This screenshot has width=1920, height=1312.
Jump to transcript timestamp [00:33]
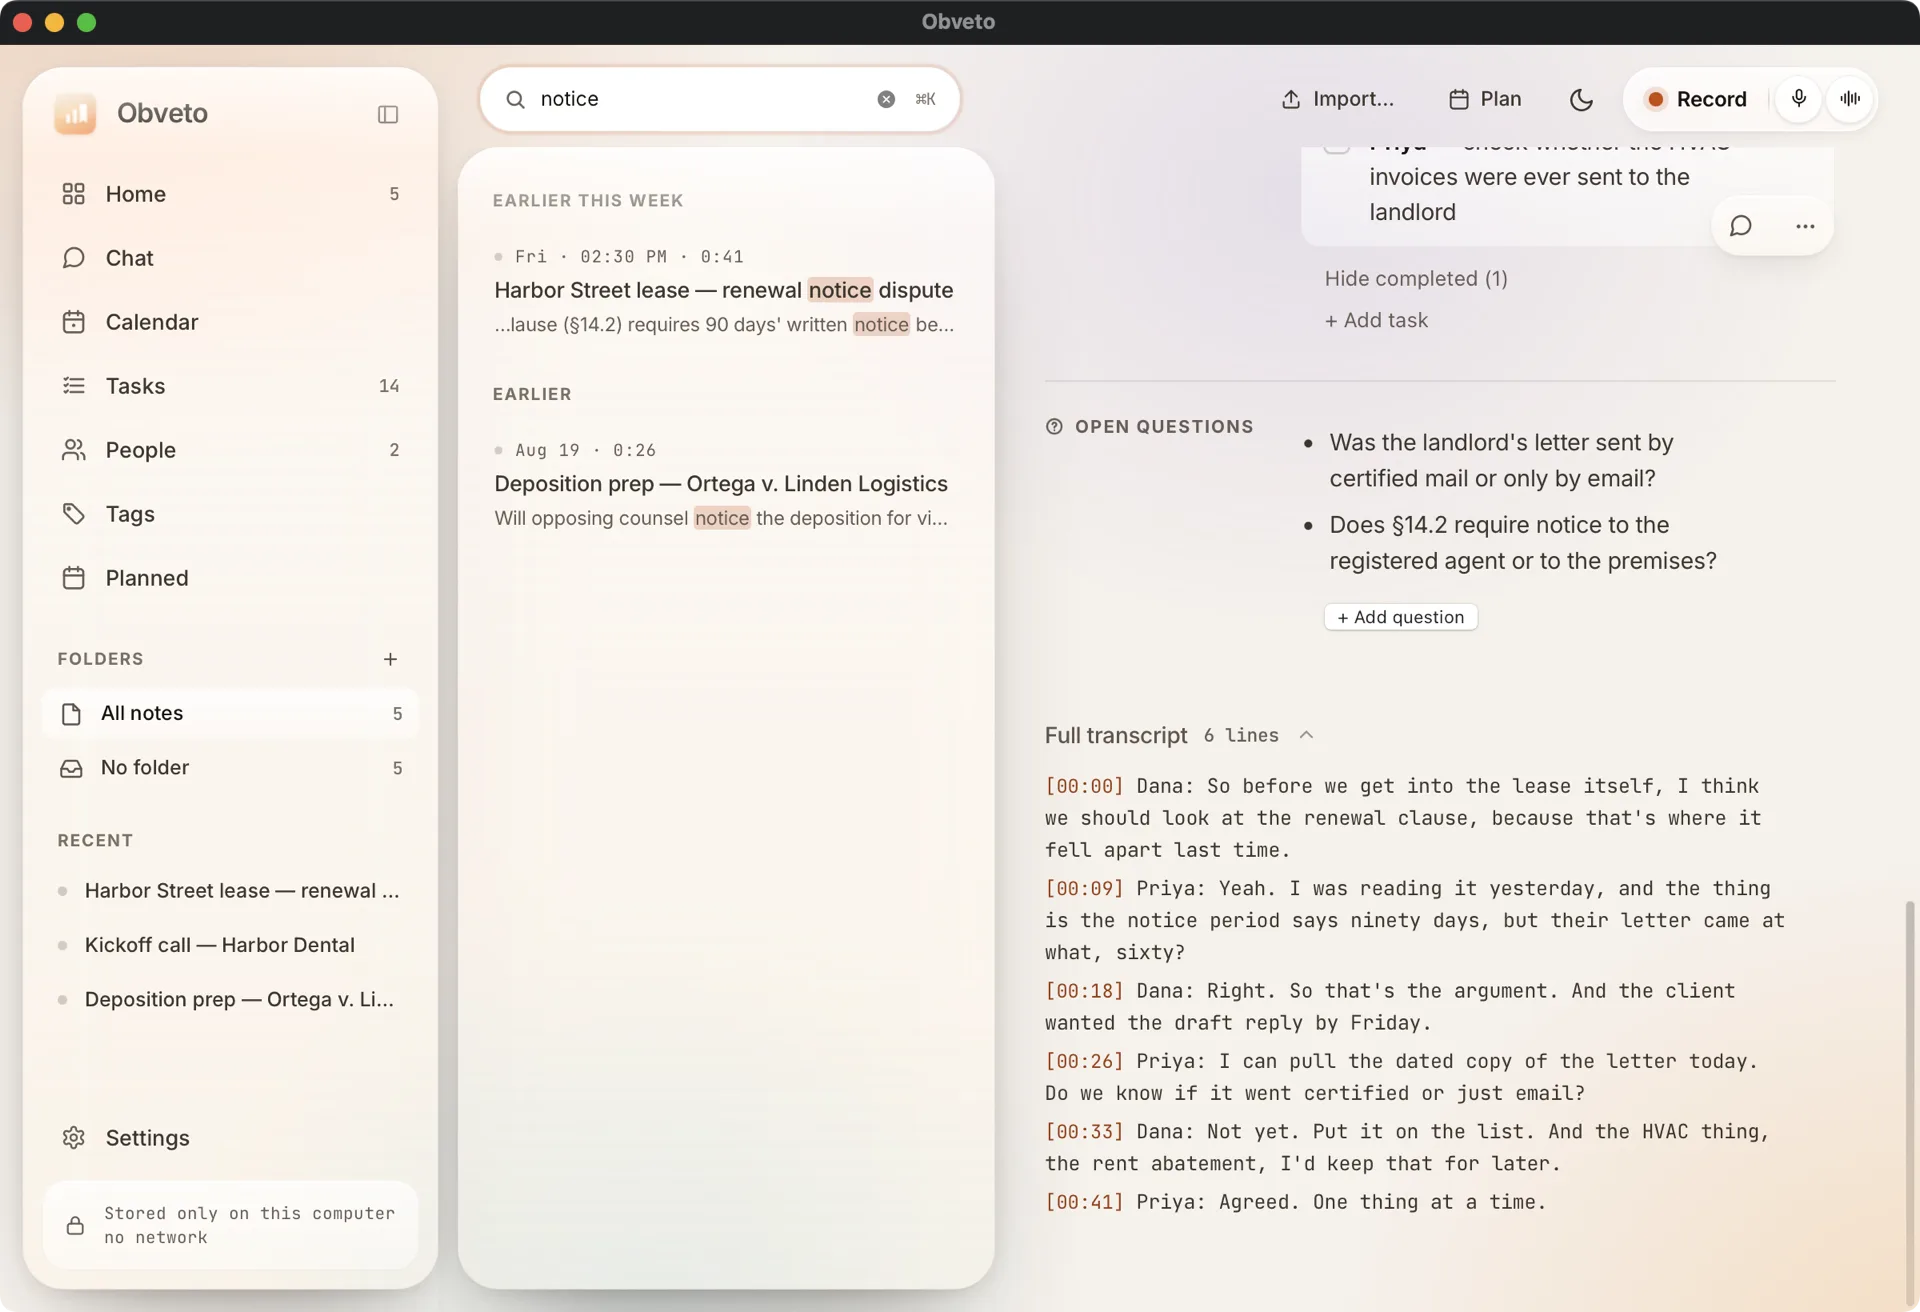[x=1084, y=1132]
